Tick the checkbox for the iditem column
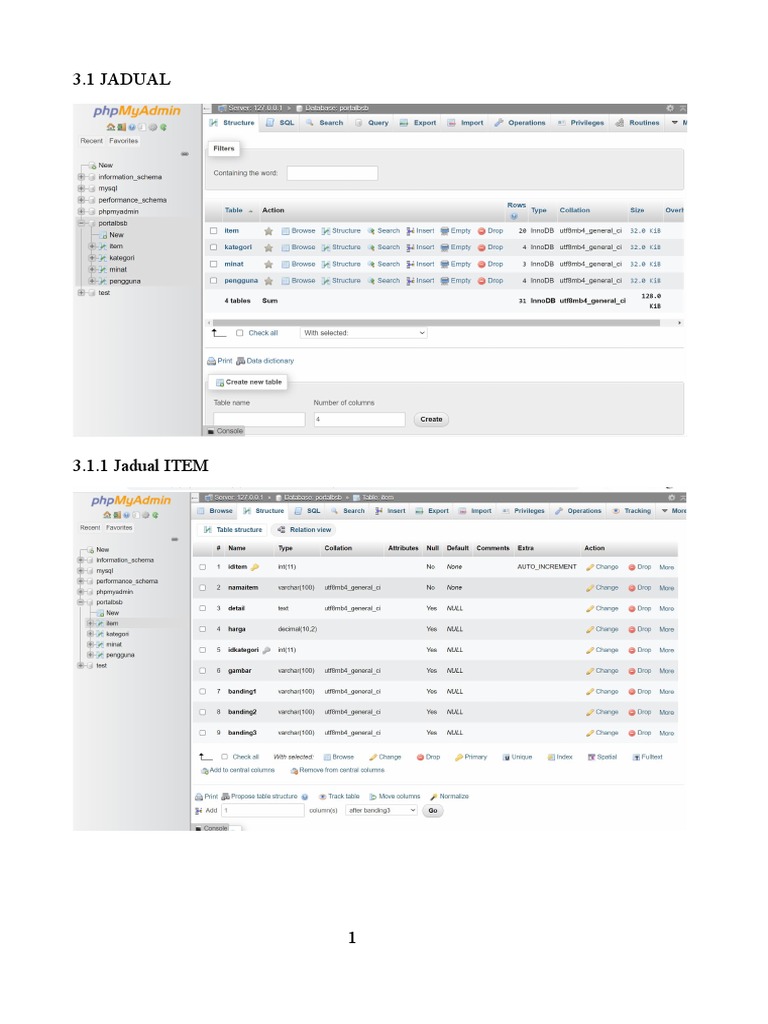The width and height of the screenshot is (768, 1024). coord(202,567)
